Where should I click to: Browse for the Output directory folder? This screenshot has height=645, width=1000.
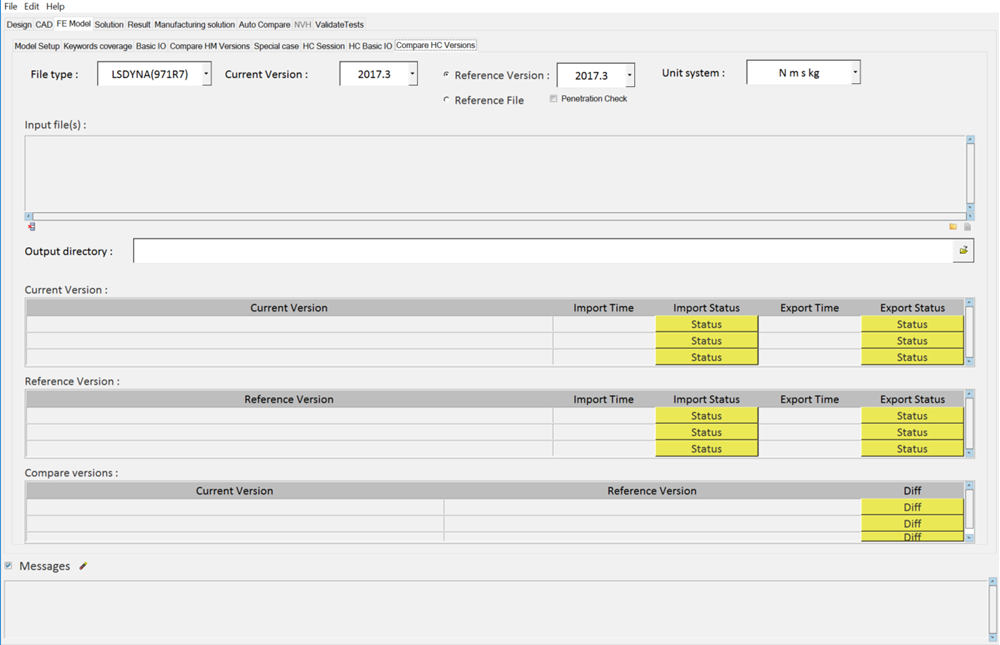(963, 251)
